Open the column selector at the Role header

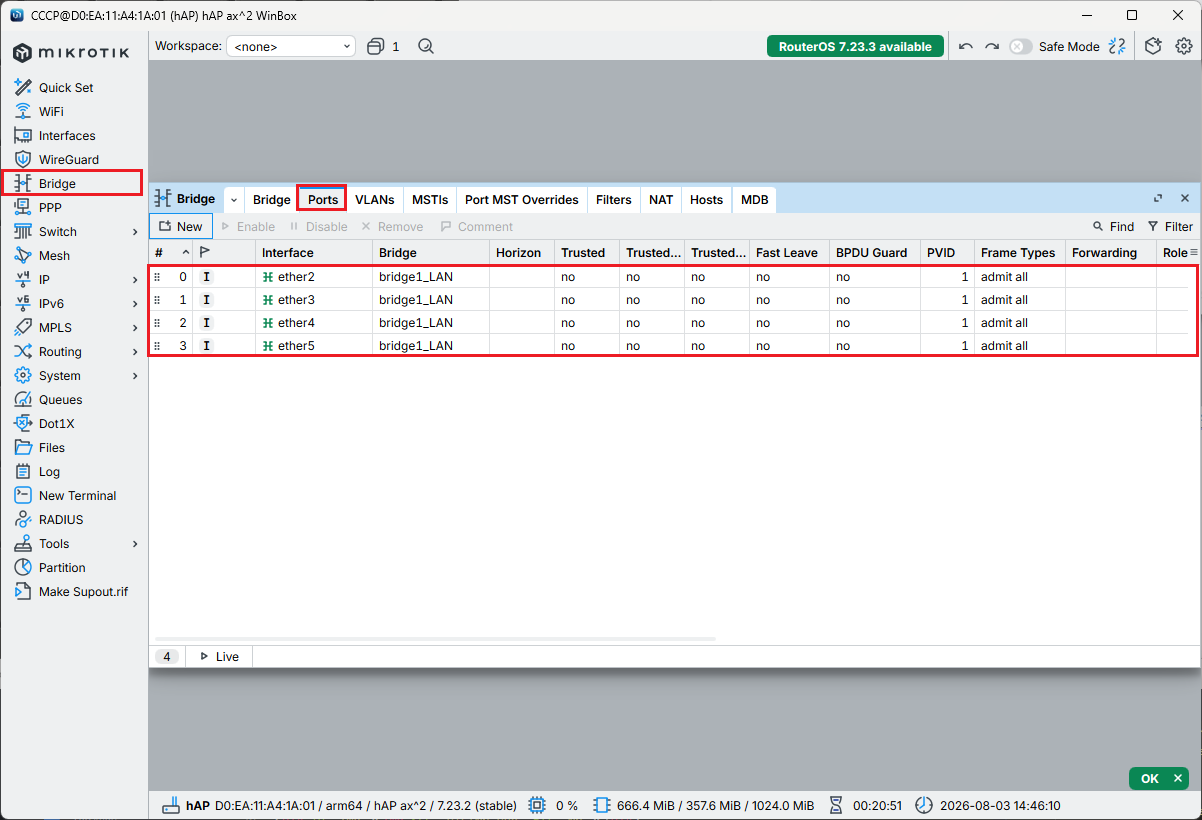coord(1193,253)
